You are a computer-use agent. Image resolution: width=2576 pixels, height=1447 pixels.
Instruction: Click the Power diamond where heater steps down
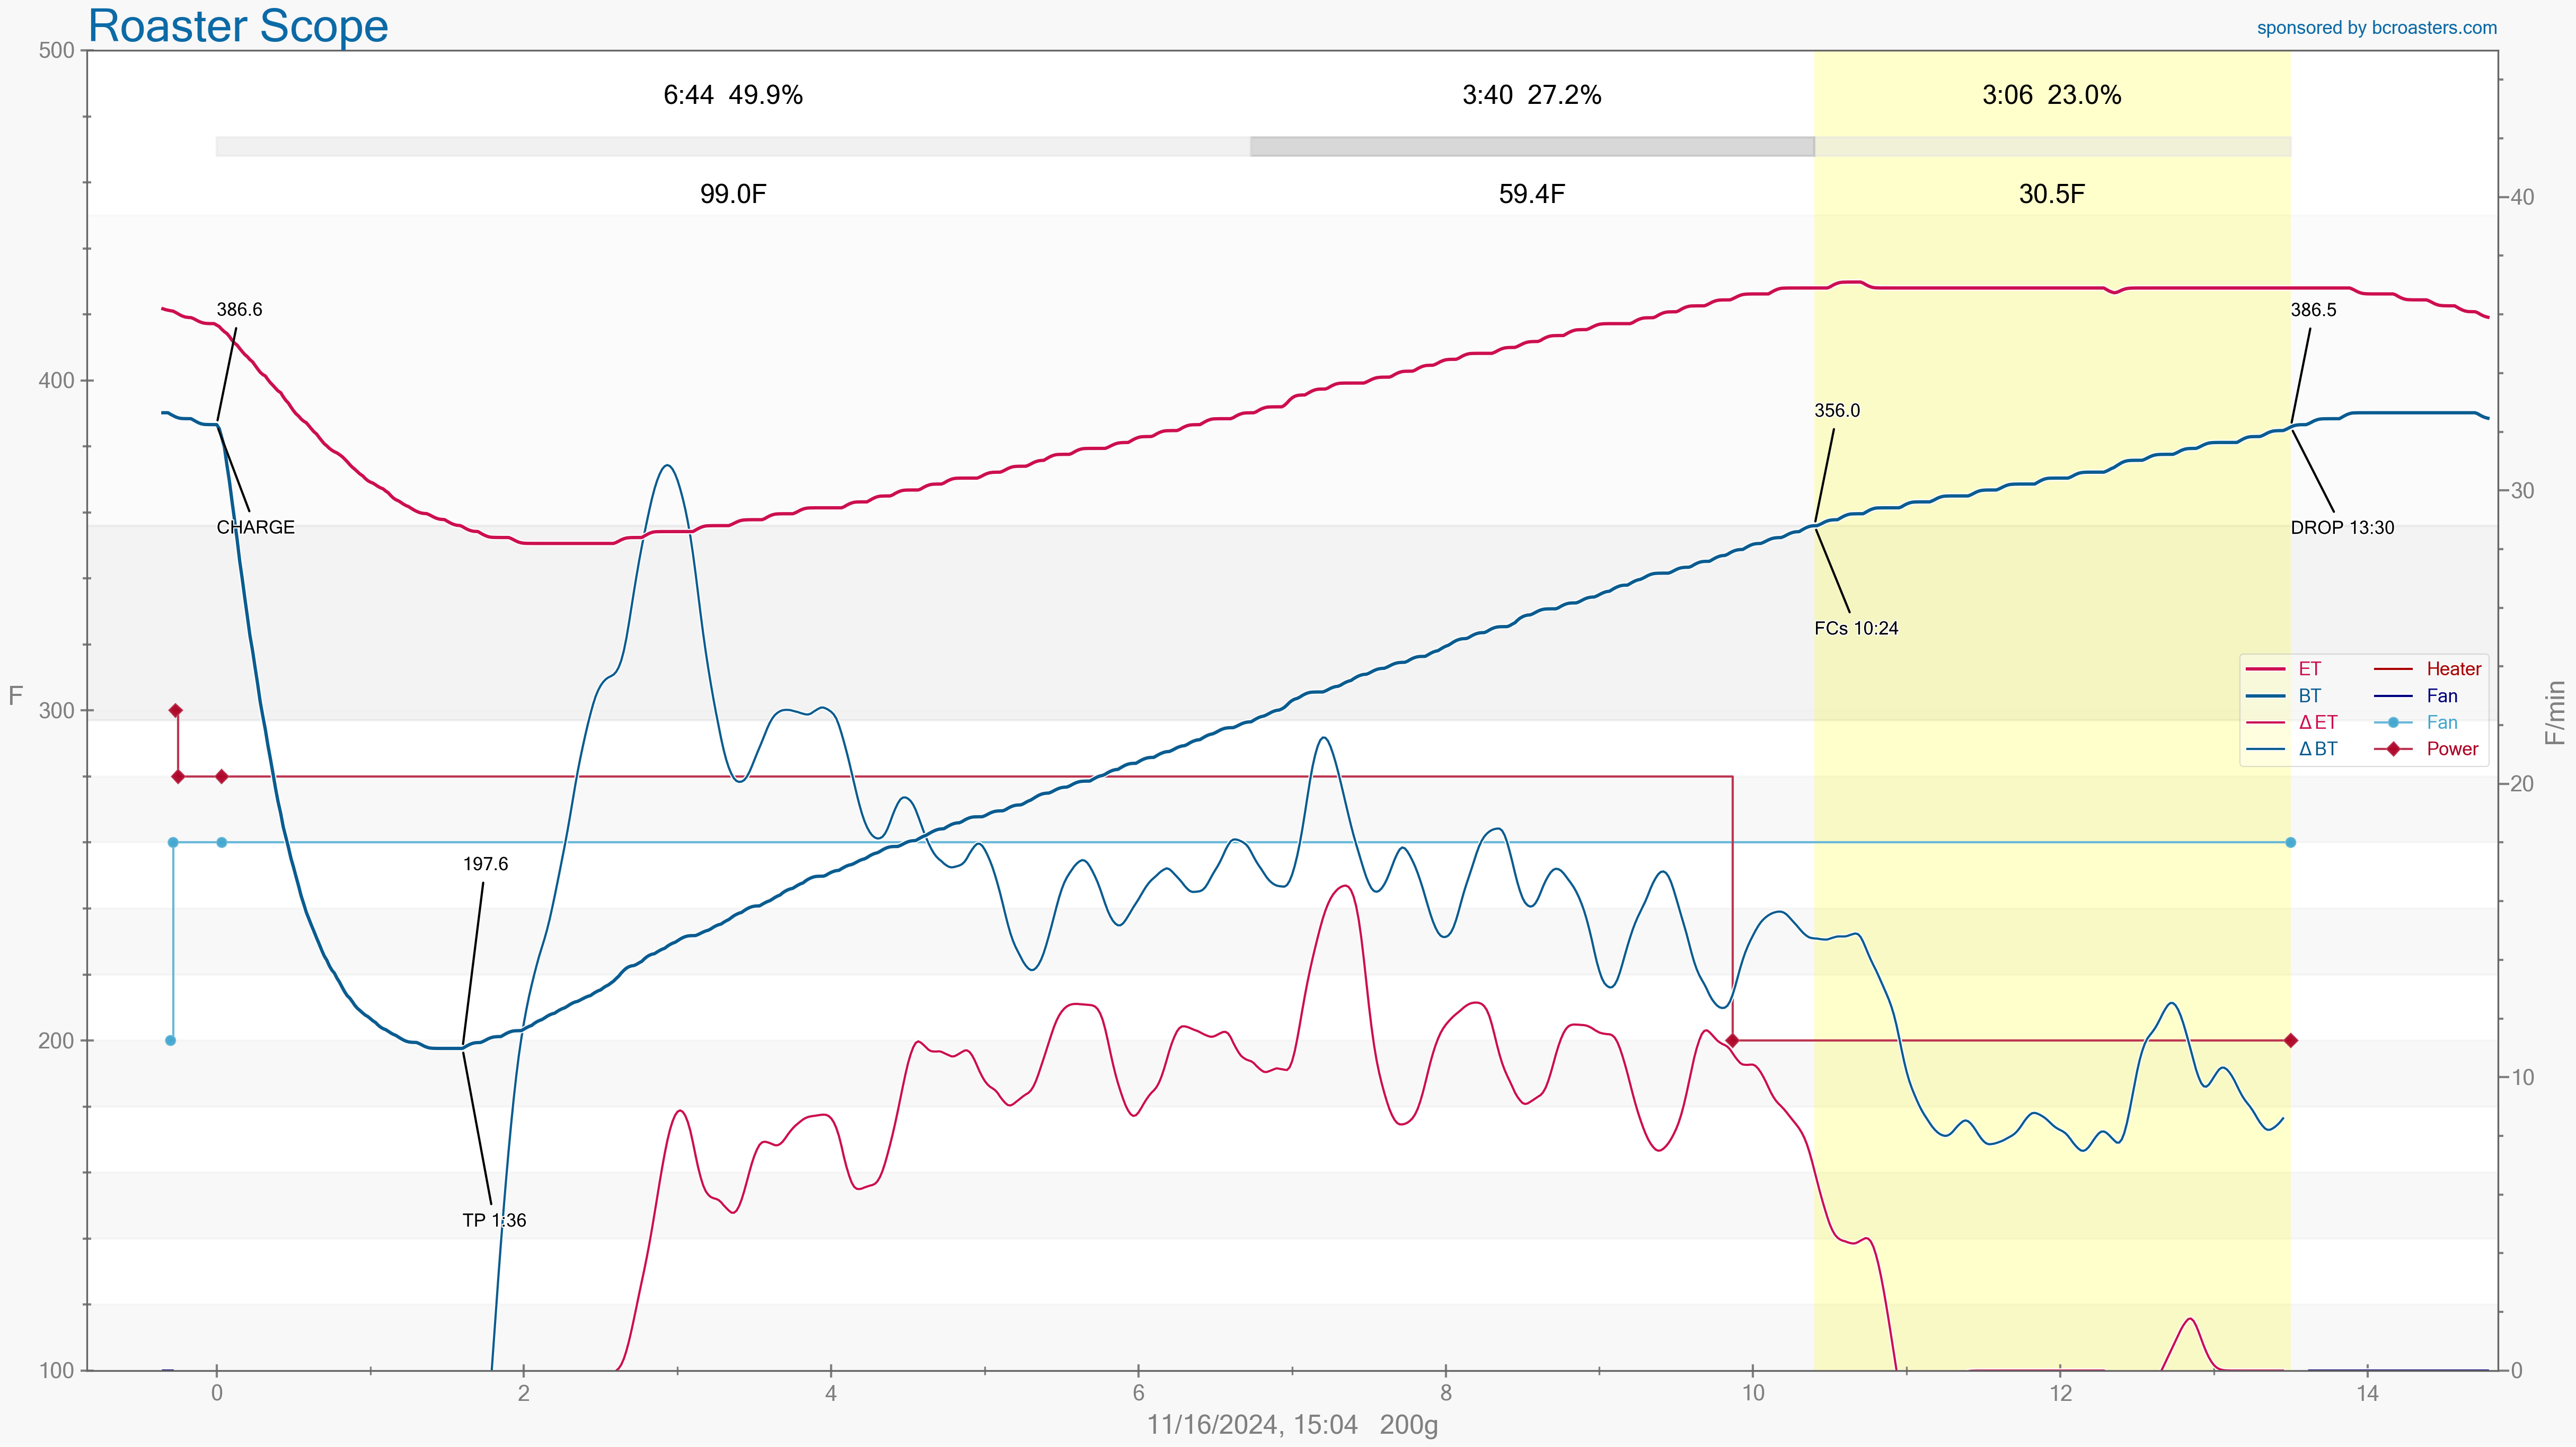1732,1040
